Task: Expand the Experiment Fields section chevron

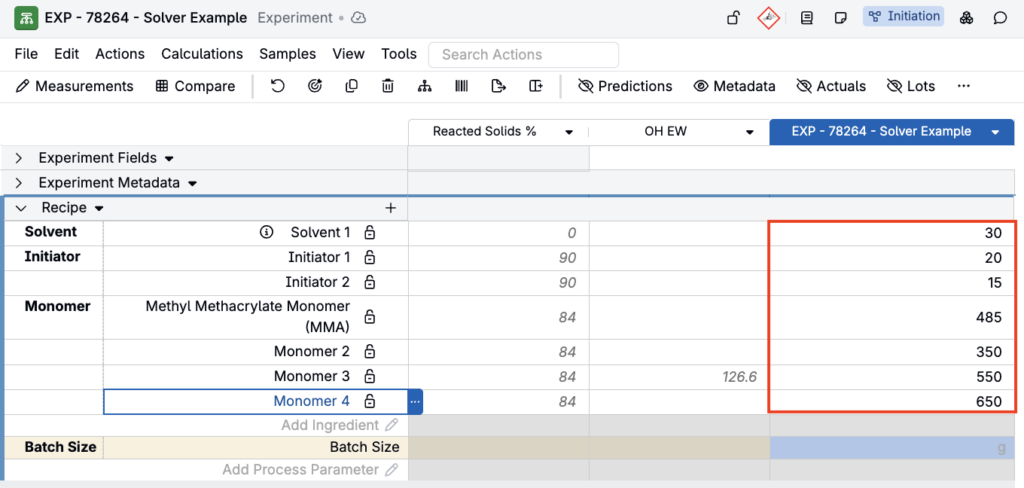Action: (x=19, y=158)
